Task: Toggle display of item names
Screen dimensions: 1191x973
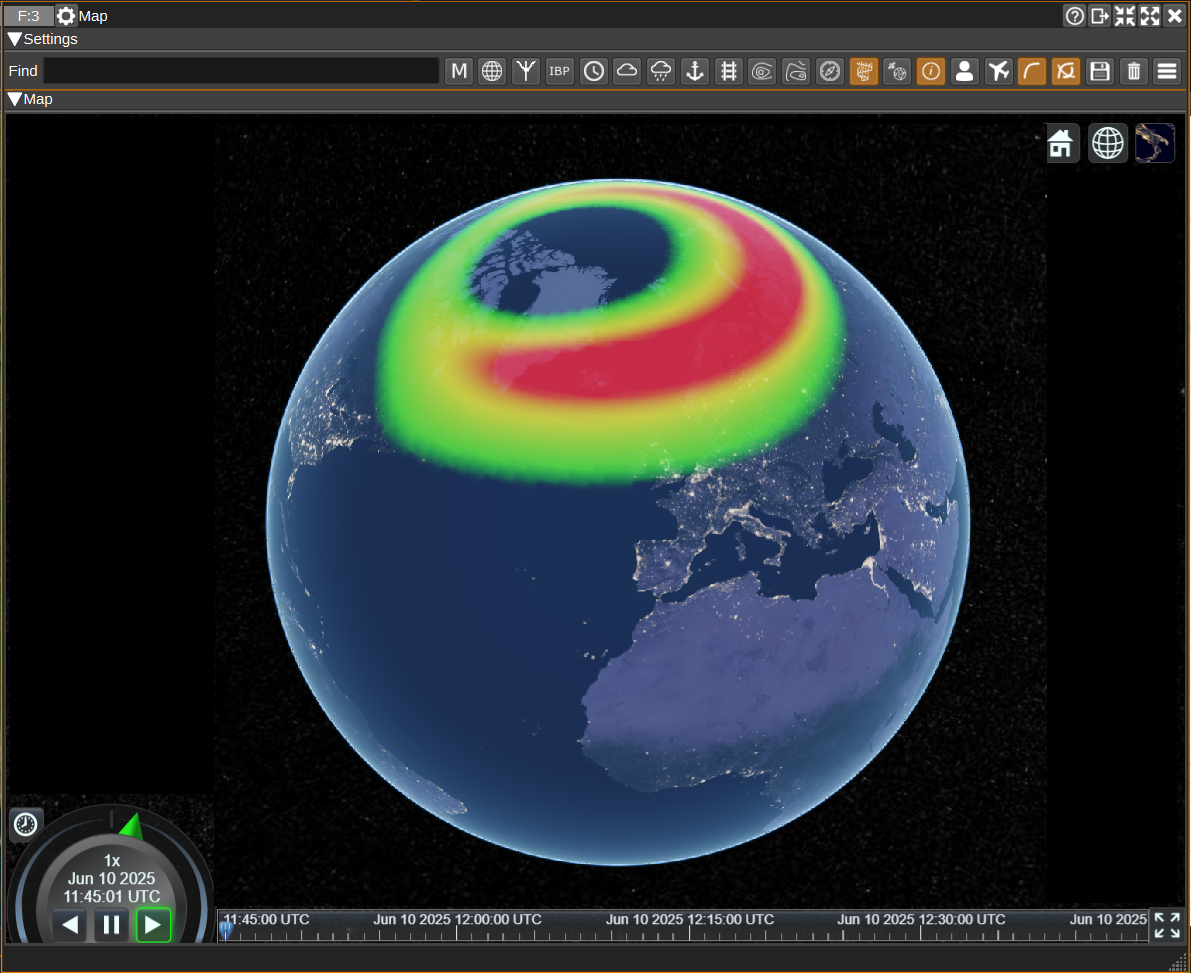Action: click(931, 71)
